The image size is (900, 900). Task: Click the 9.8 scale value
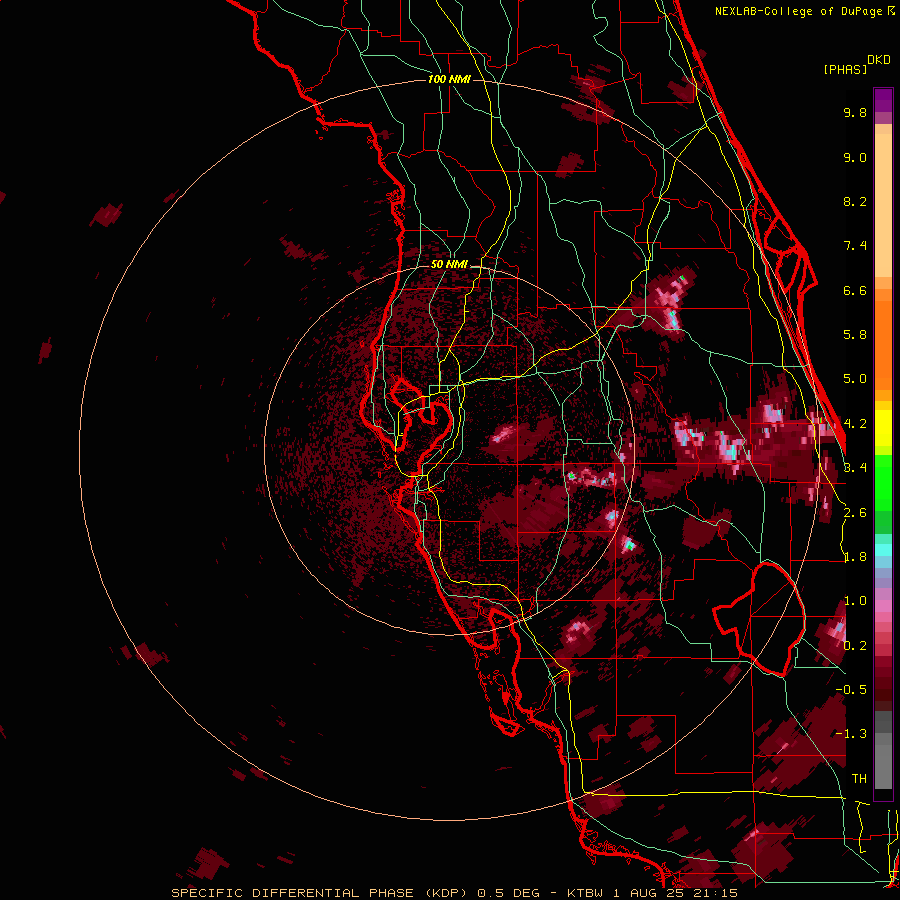point(855,112)
